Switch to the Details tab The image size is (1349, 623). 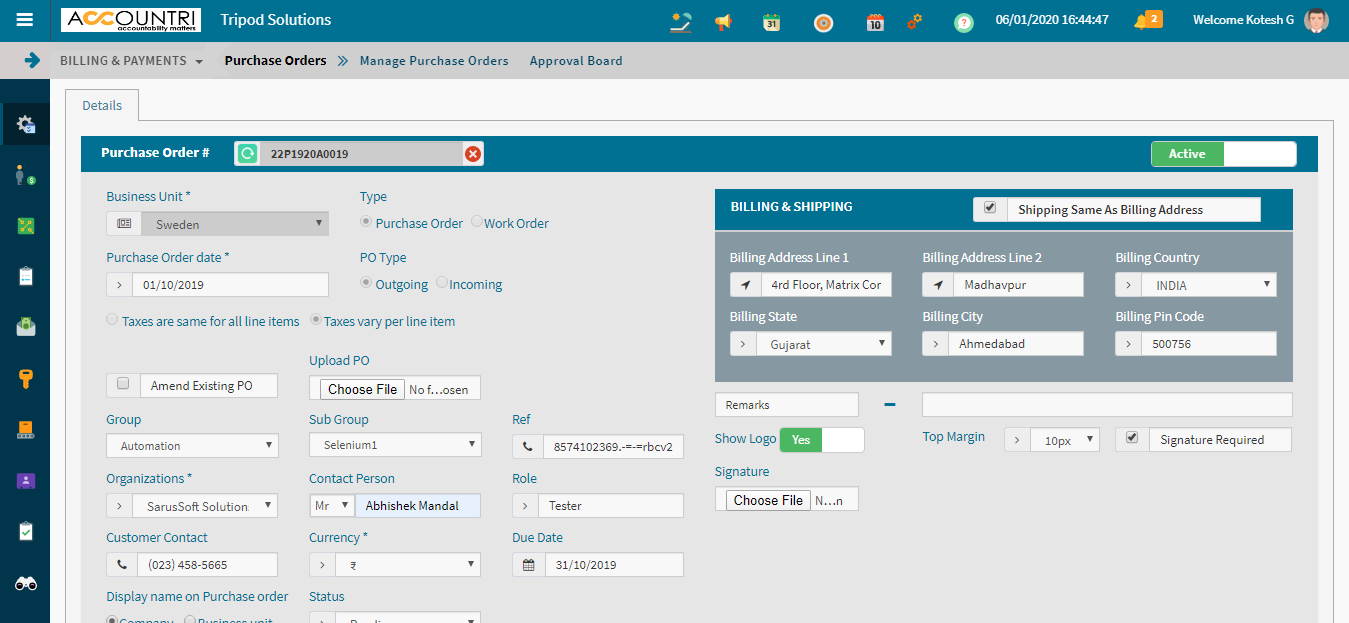click(102, 105)
